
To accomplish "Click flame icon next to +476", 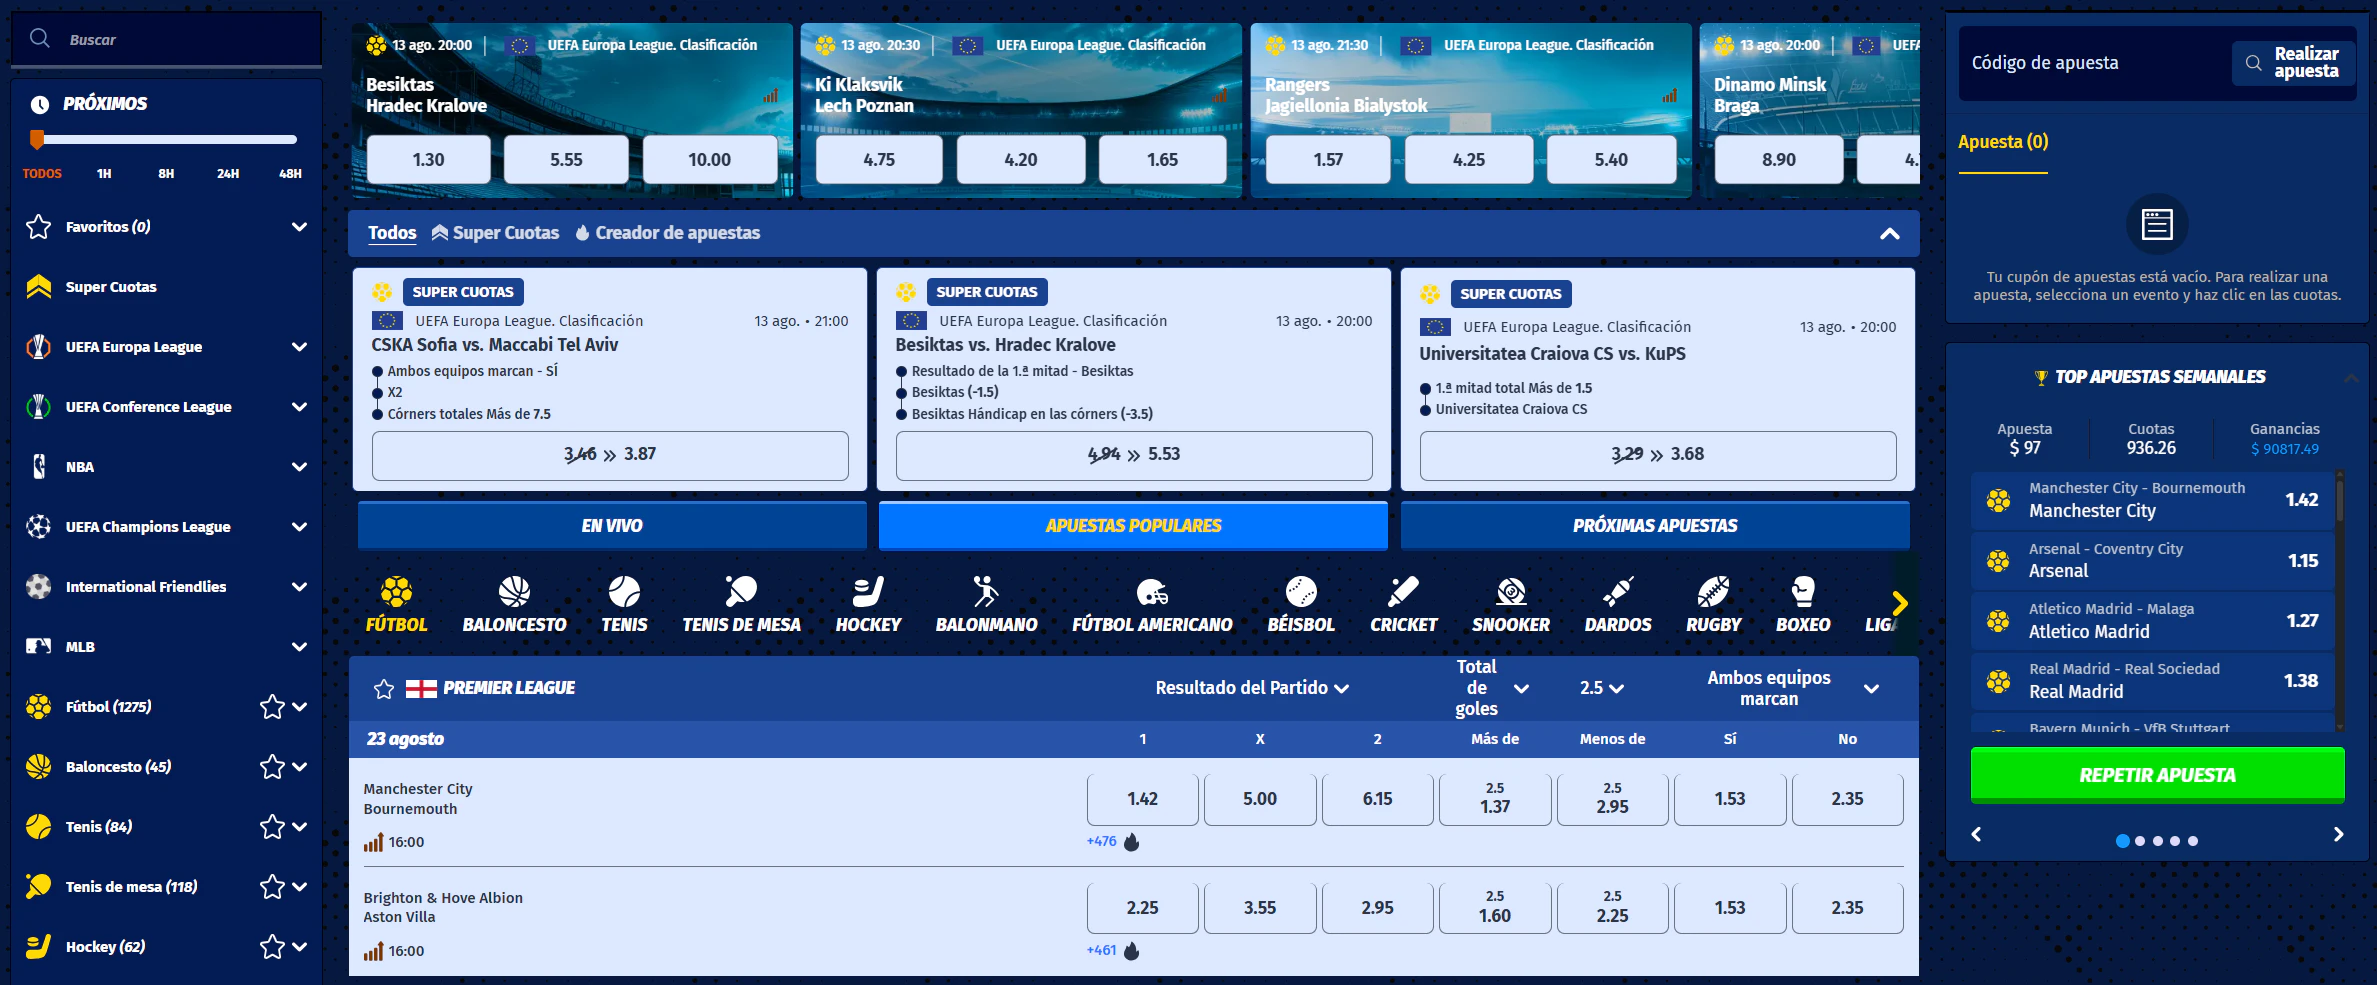I will 1131,842.
